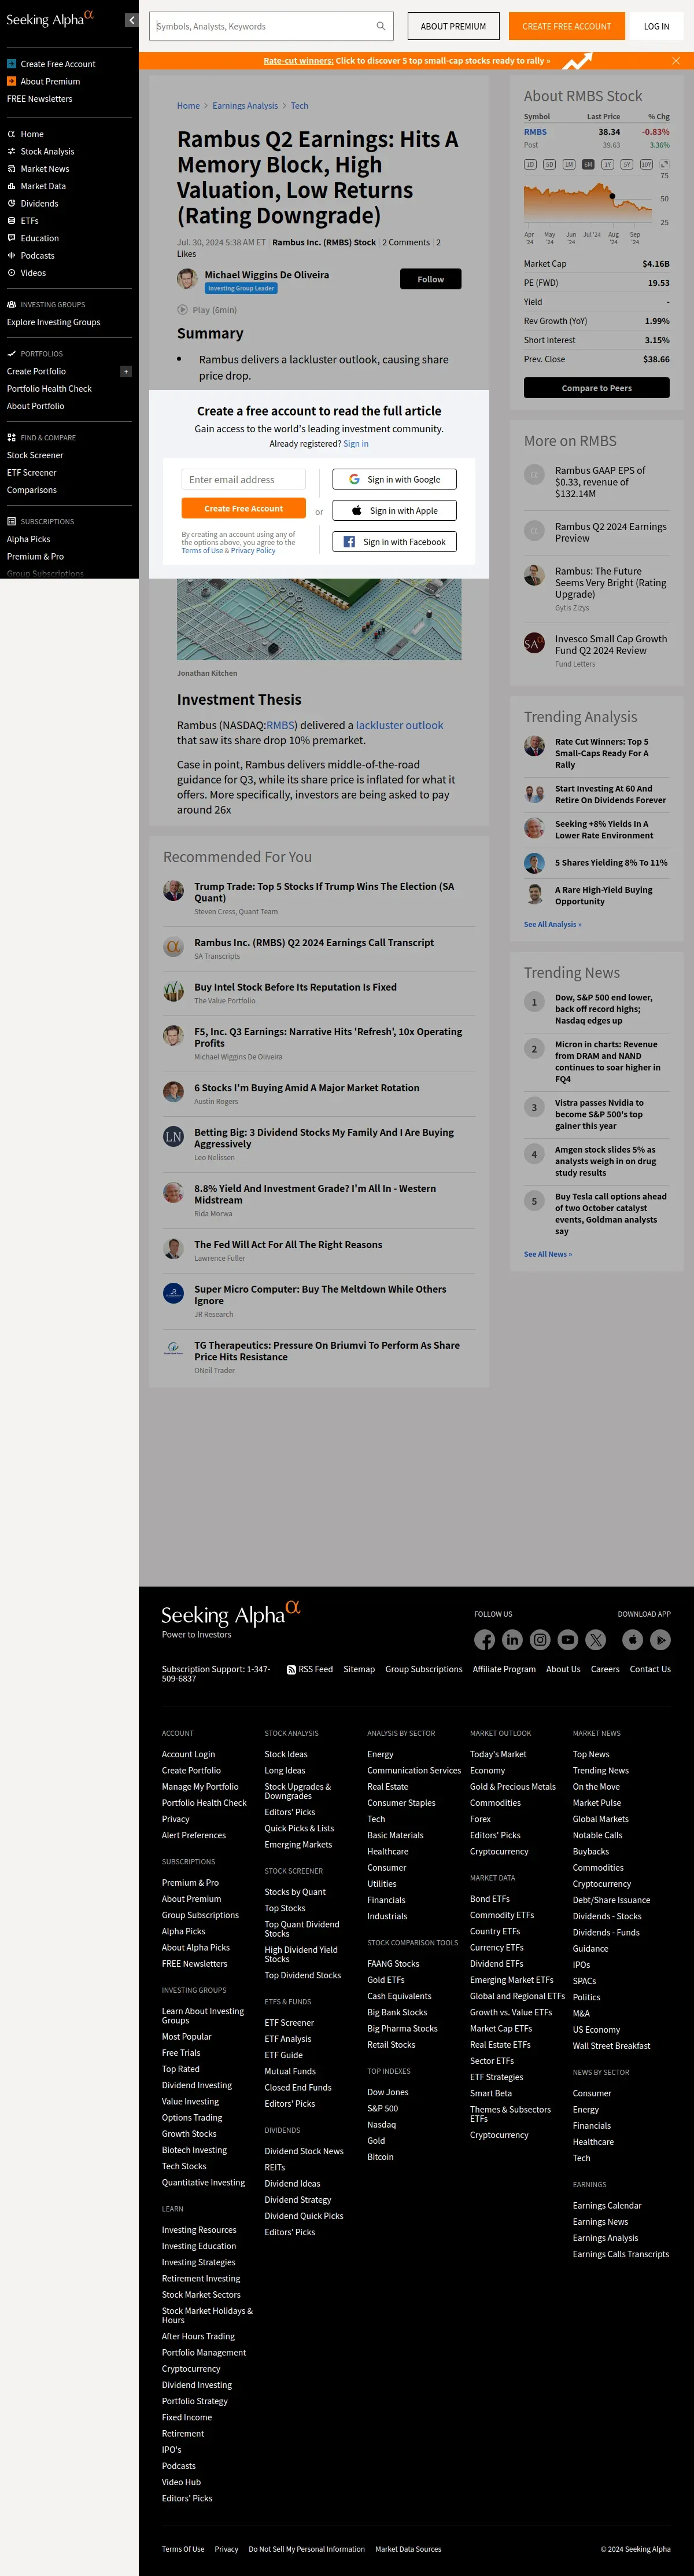Open footer Earnings Calendar link

607,2205
